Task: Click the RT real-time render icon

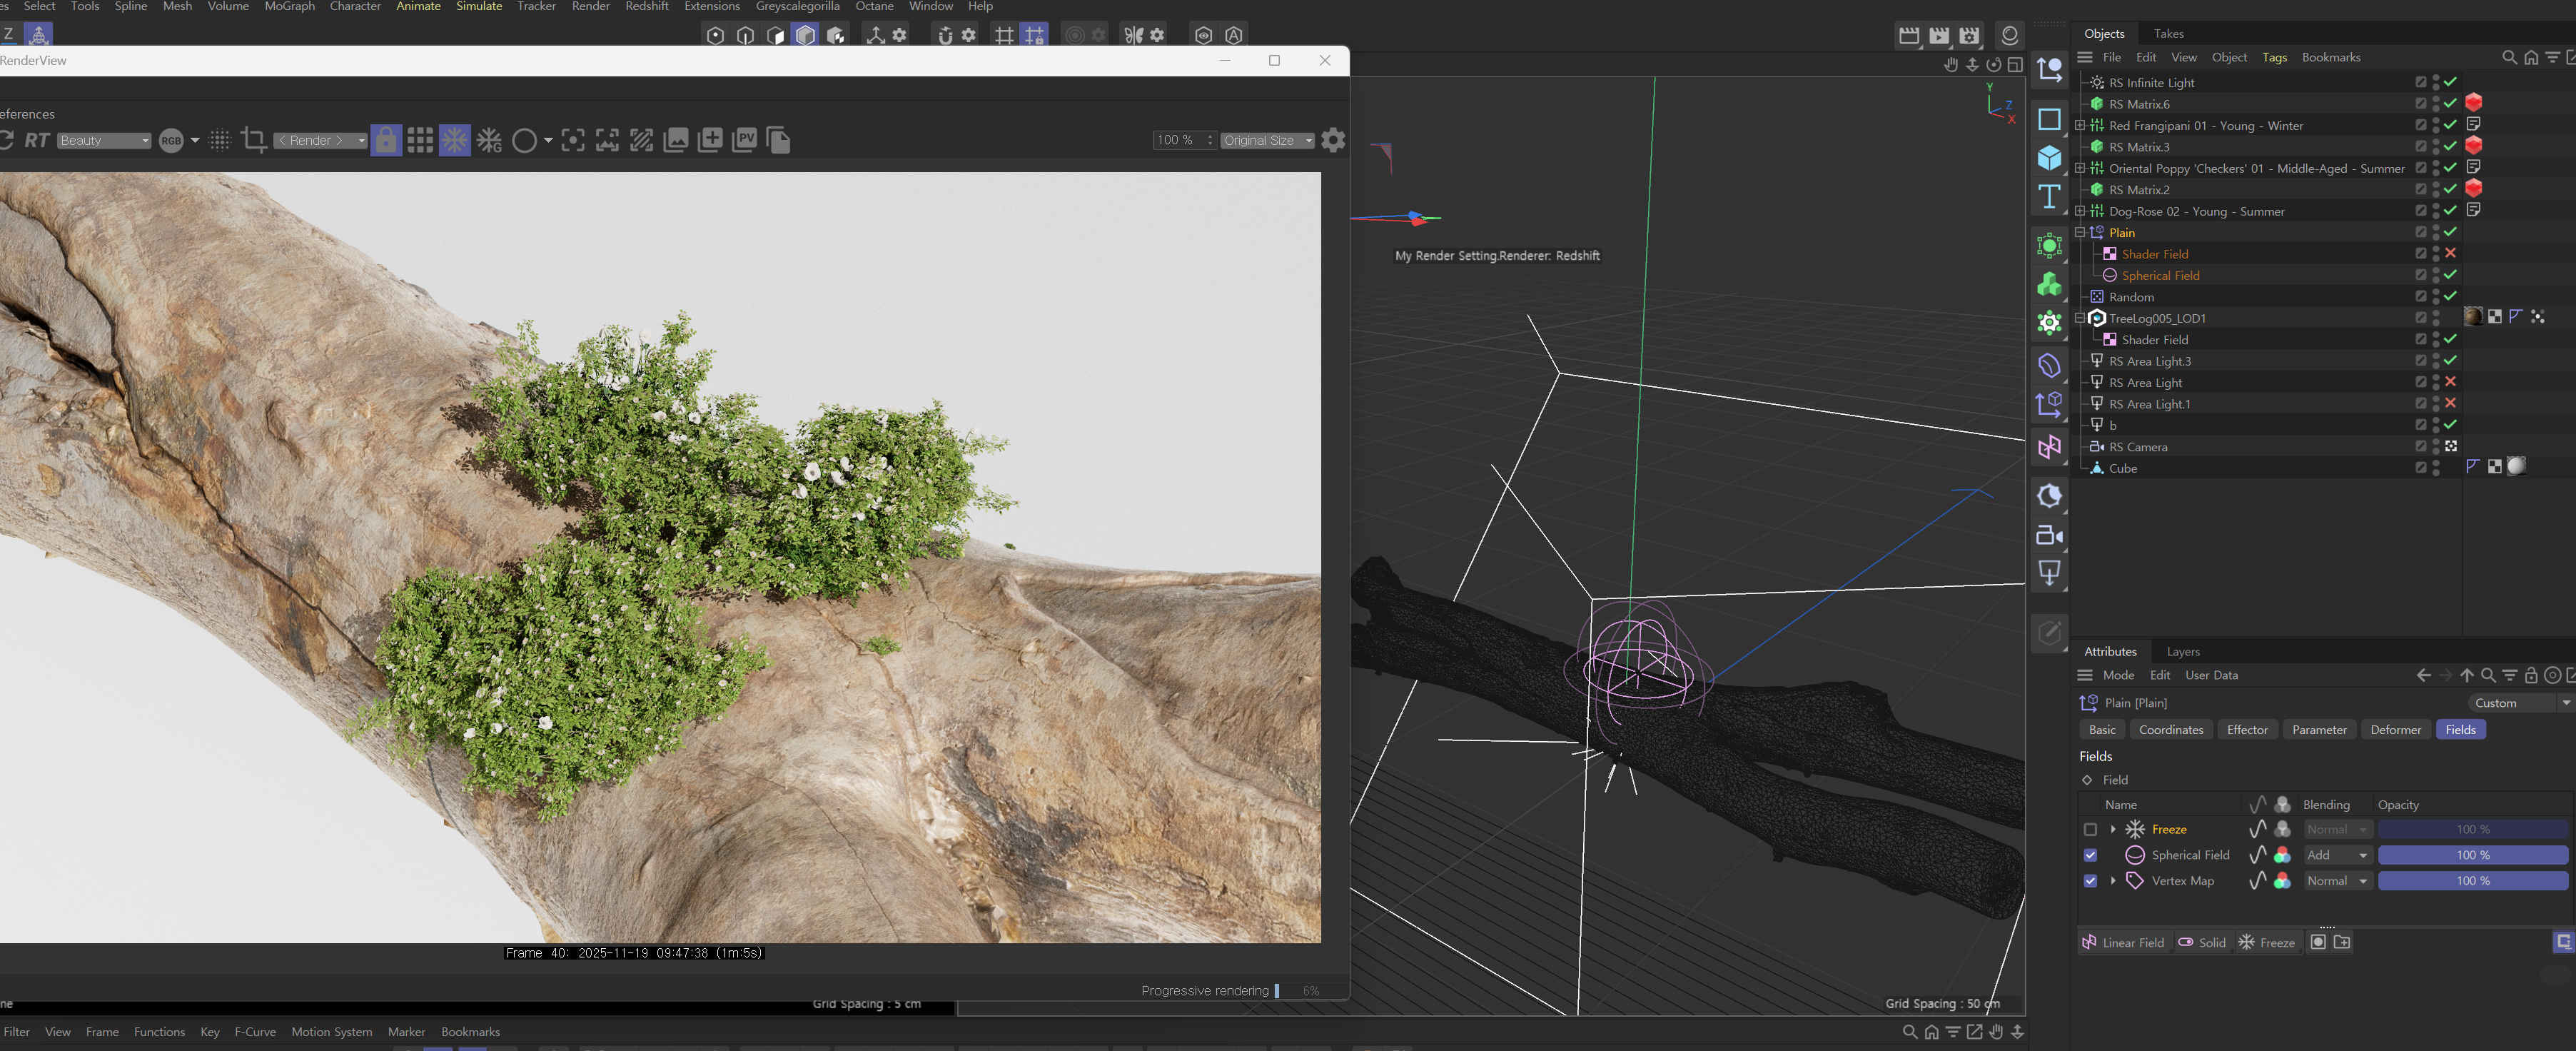Action: tap(37, 140)
